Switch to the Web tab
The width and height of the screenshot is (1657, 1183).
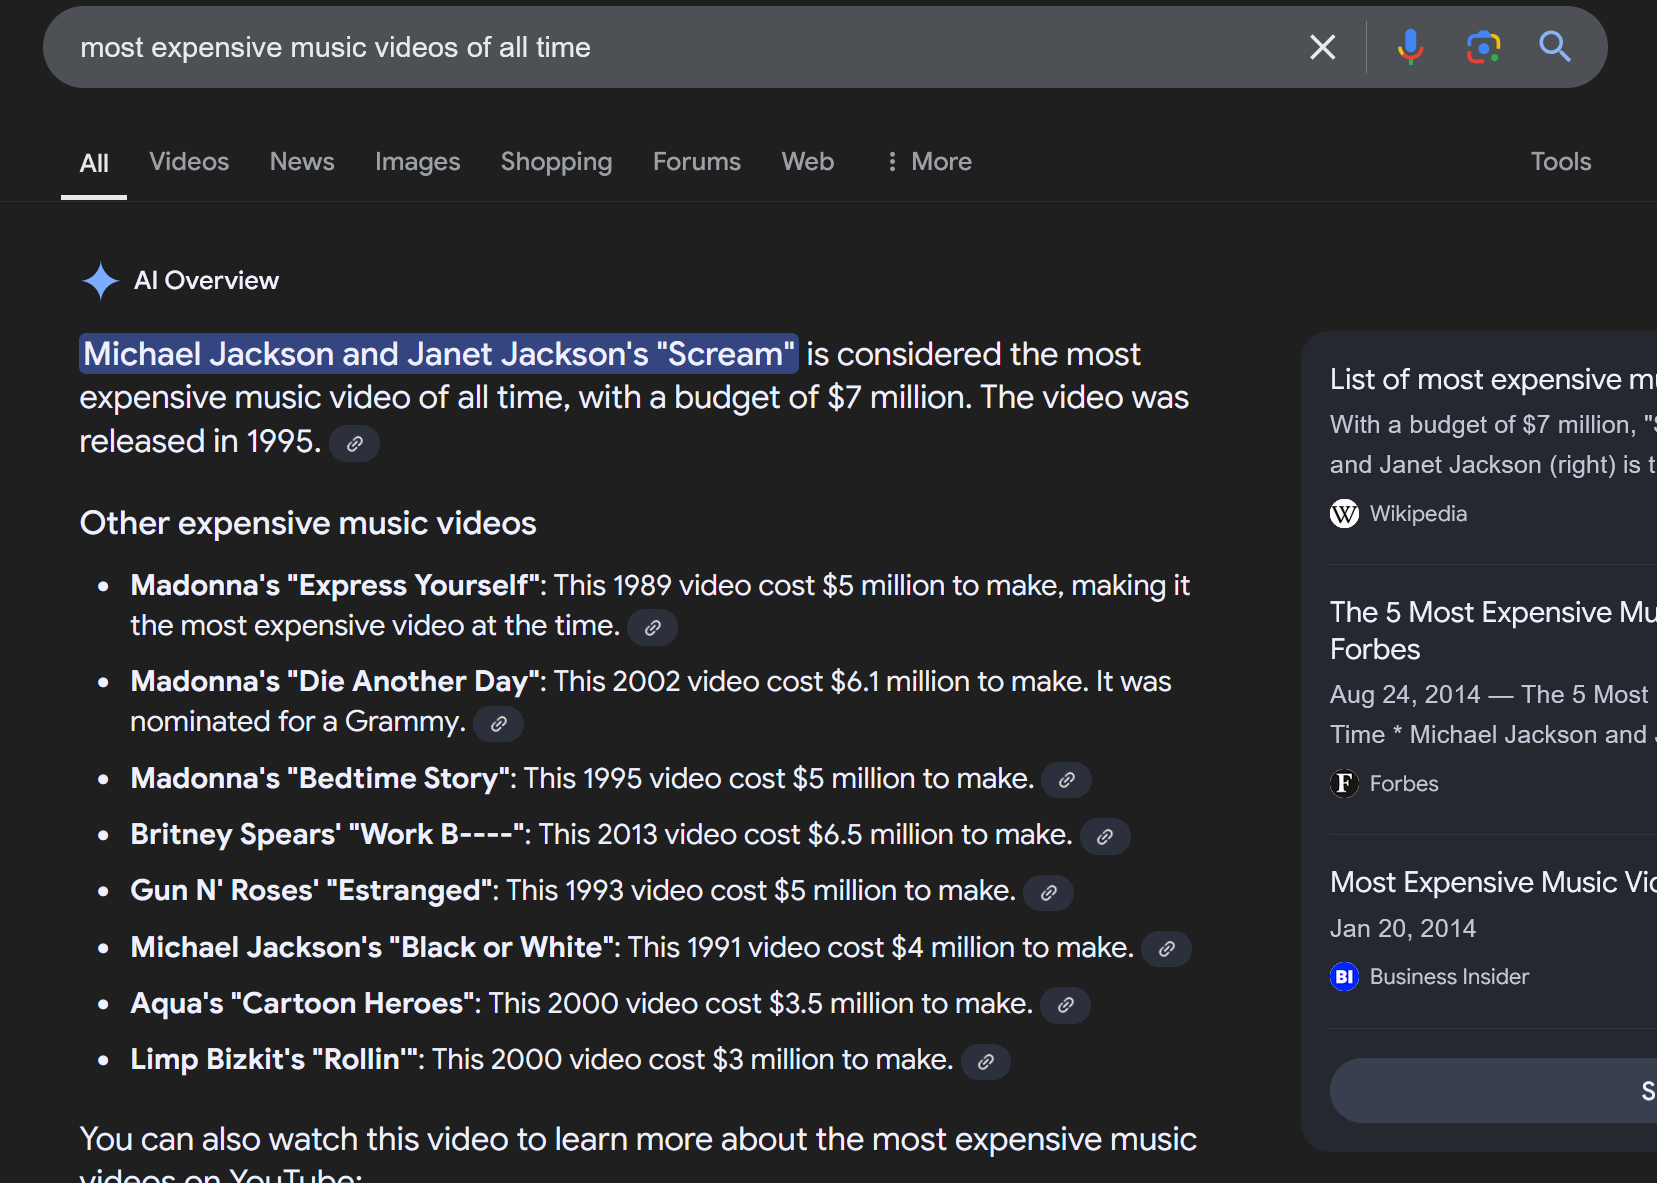(808, 162)
